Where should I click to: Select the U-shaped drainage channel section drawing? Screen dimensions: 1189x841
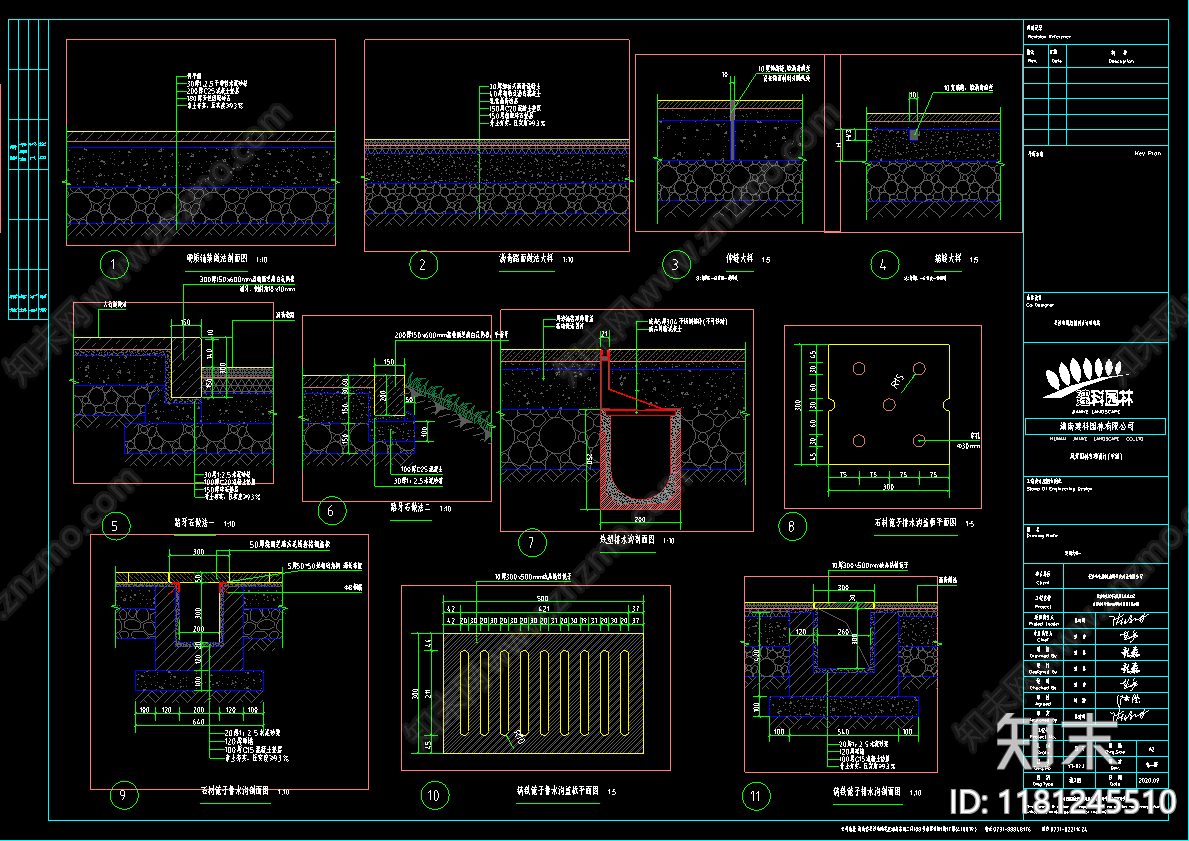[640, 460]
